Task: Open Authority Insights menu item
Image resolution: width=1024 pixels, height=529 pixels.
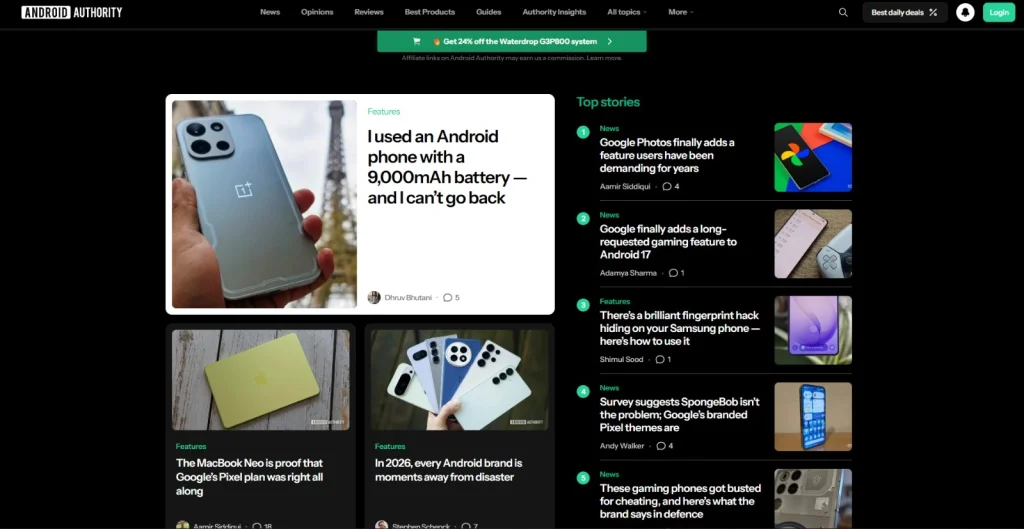Action: pyautogui.click(x=554, y=12)
